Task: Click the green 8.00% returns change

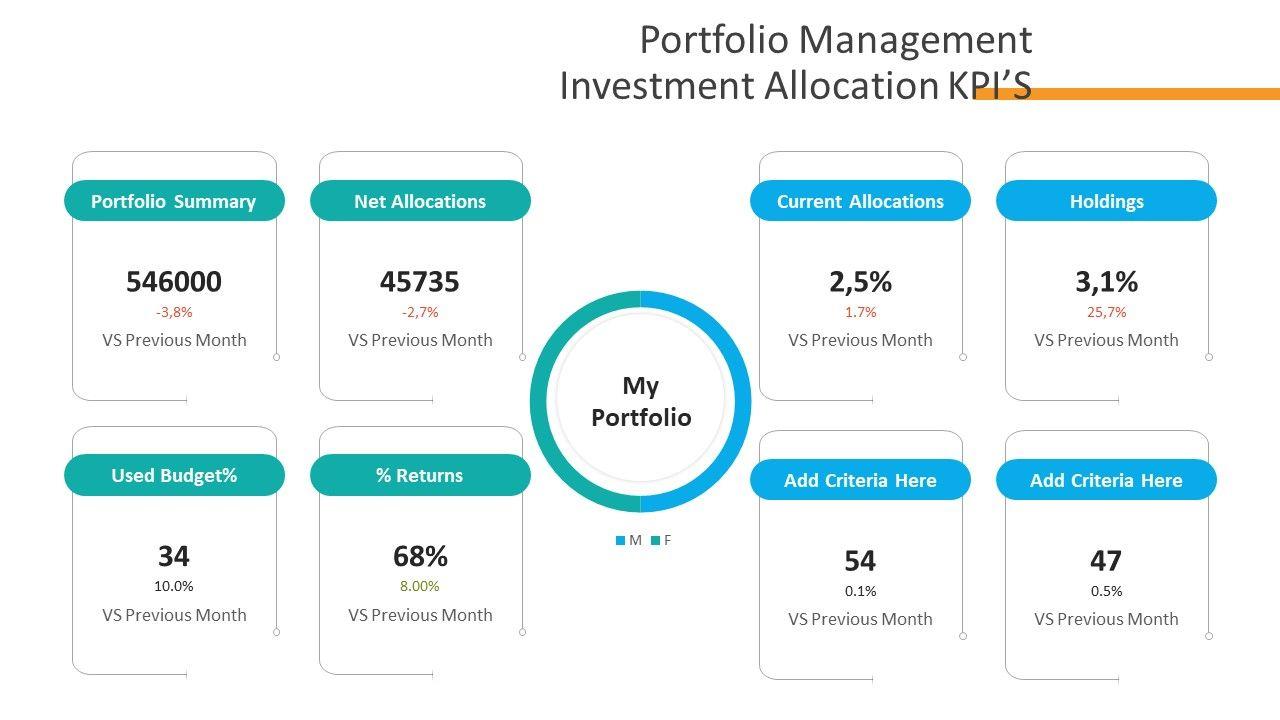Action: tap(420, 586)
